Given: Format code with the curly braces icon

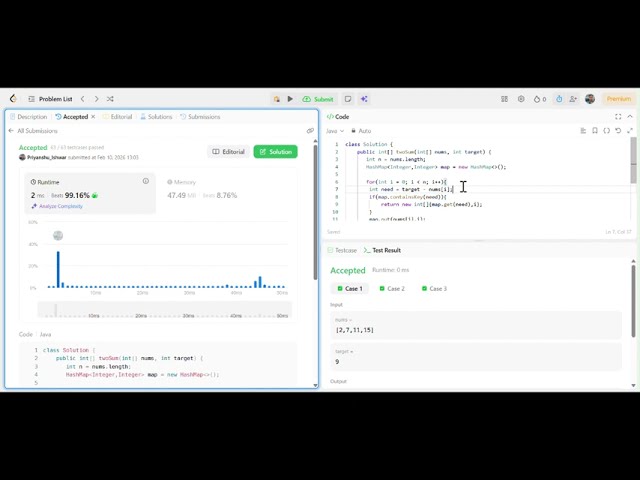Looking at the screenshot, I should [607, 131].
